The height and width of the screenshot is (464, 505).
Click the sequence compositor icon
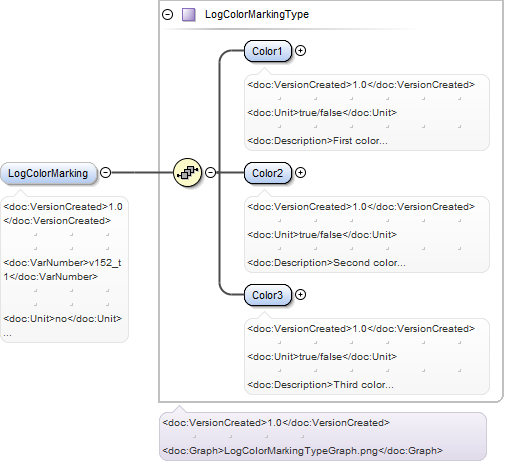tap(188, 172)
